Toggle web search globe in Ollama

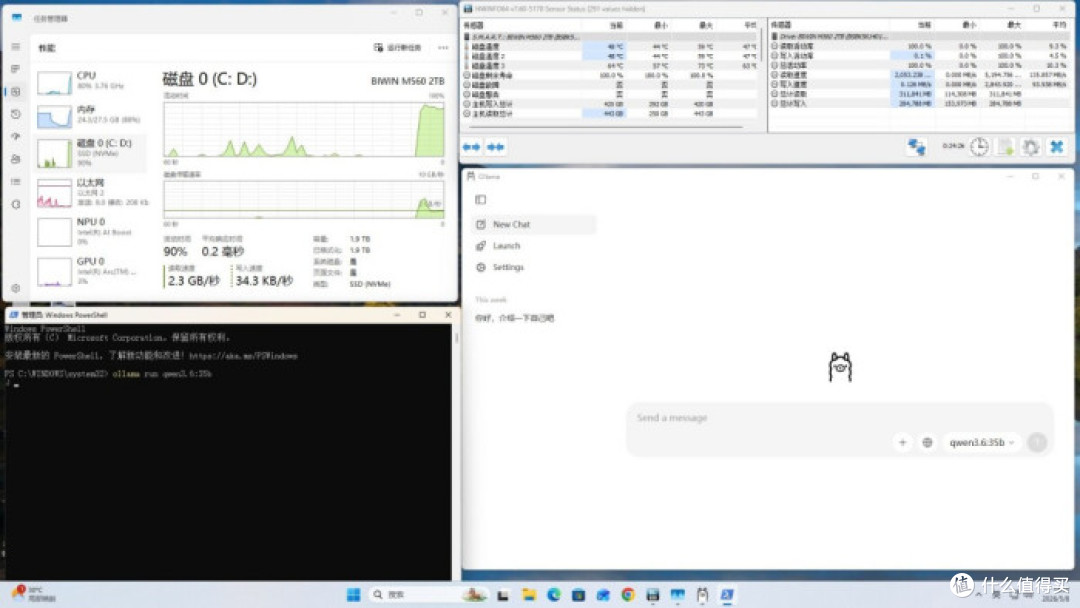[927, 443]
